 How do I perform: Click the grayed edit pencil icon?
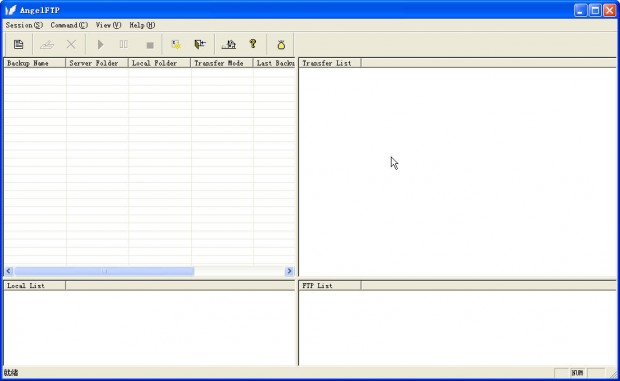(x=47, y=44)
